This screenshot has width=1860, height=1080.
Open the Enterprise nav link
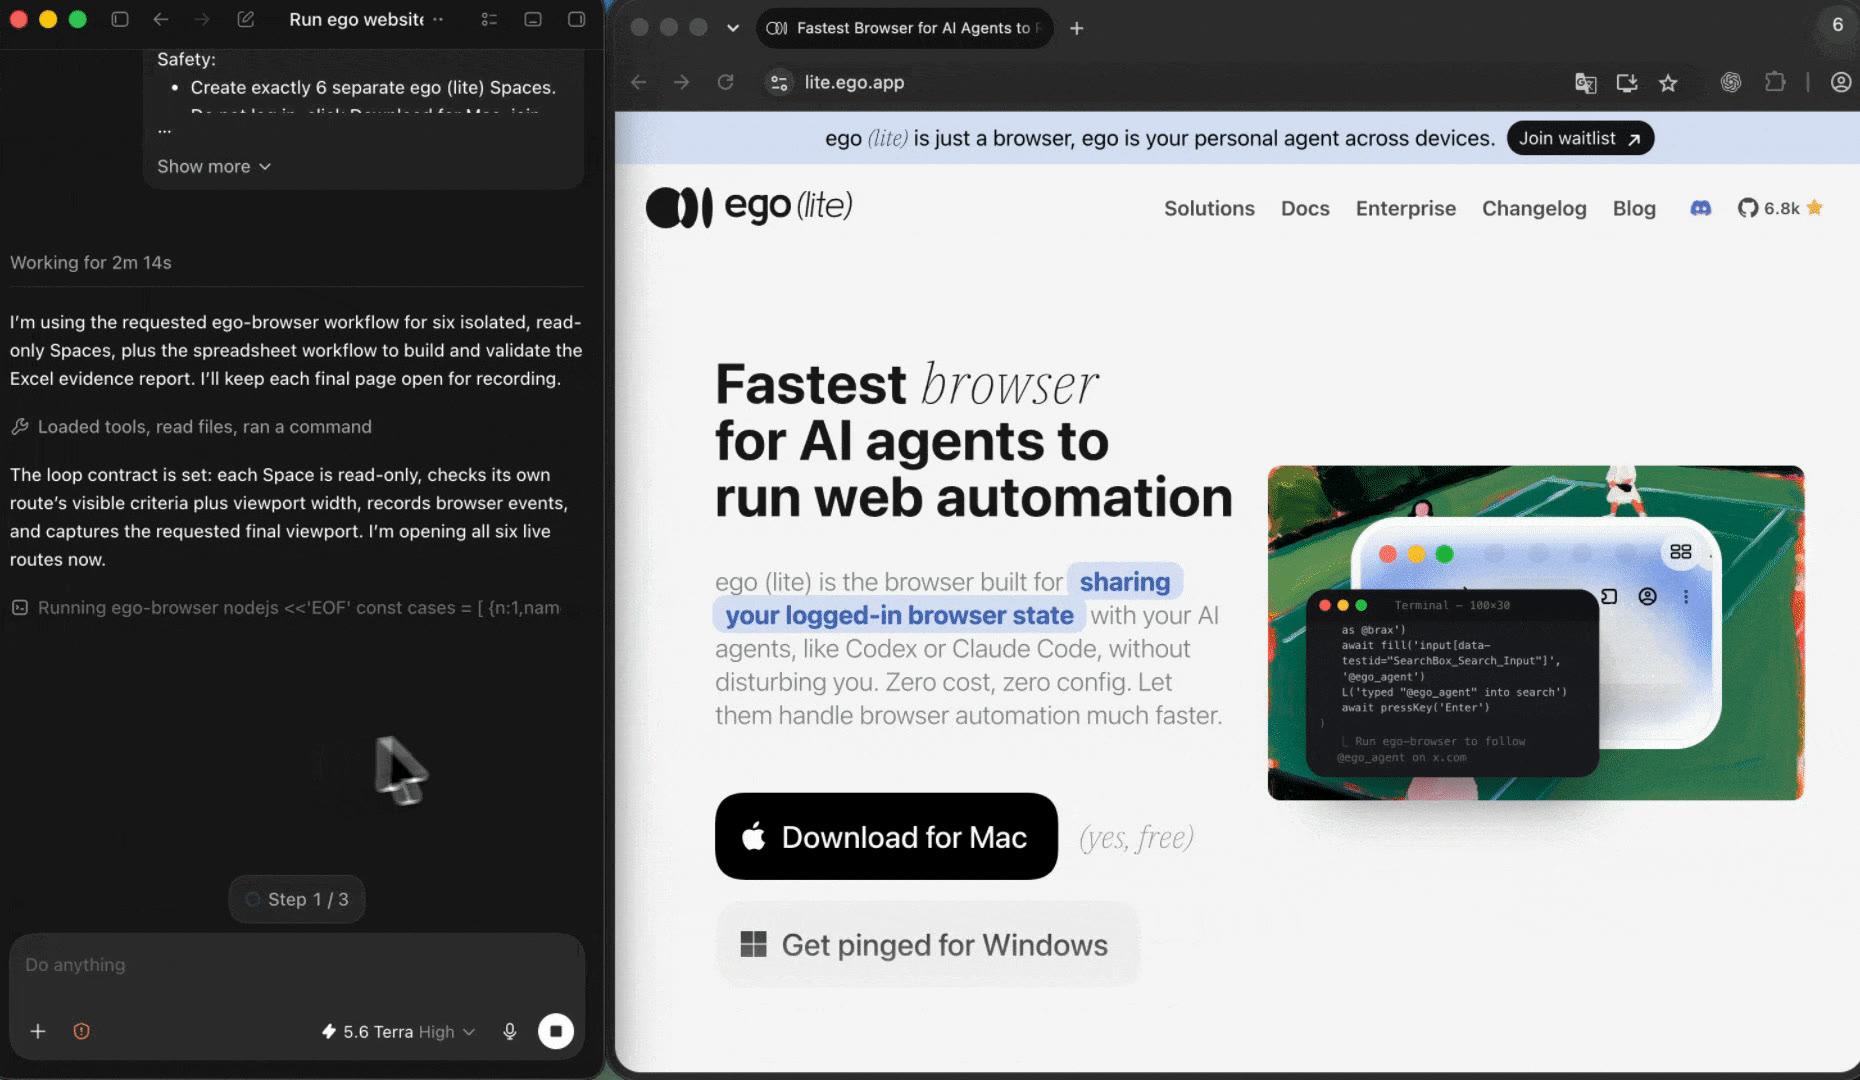(1406, 208)
